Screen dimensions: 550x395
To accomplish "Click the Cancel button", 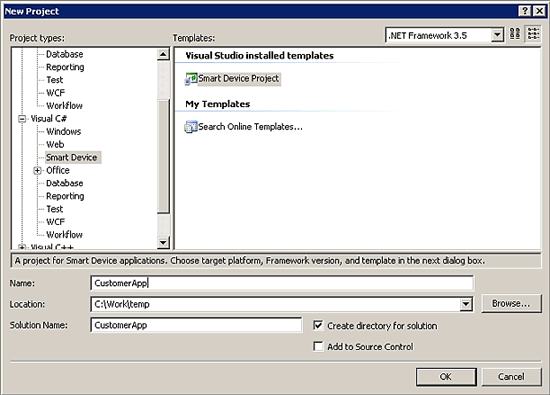I will pyautogui.click(x=511, y=377).
